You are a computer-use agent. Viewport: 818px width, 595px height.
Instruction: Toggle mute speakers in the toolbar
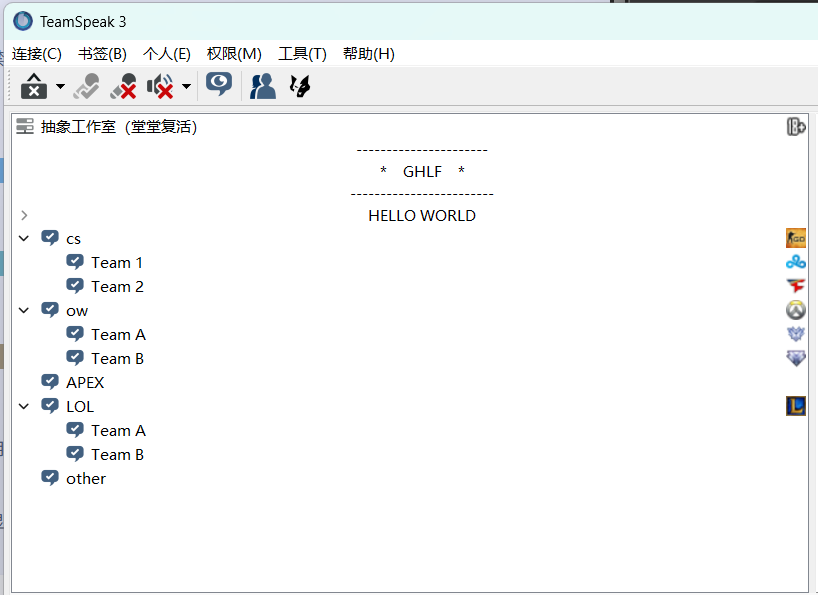(160, 86)
